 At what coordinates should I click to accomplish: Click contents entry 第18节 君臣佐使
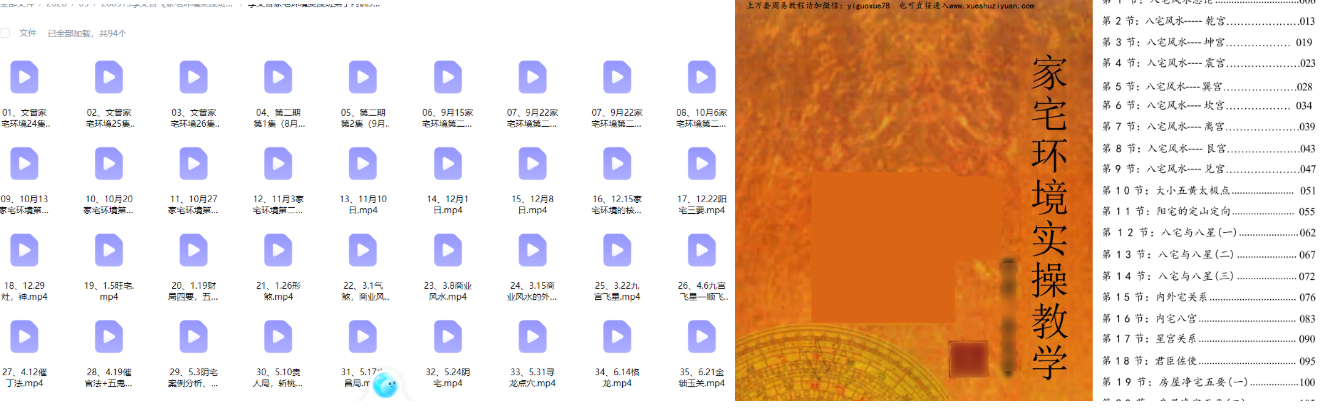point(1209,361)
